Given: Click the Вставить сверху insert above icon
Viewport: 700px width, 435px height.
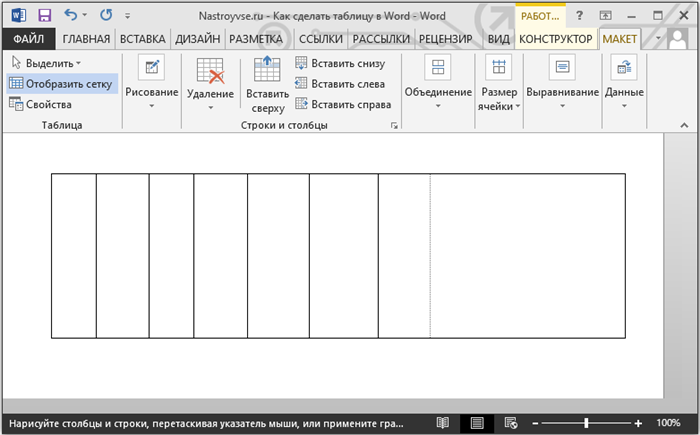Looking at the screenshot, I should pyautogui.click(x=267, y=68).
